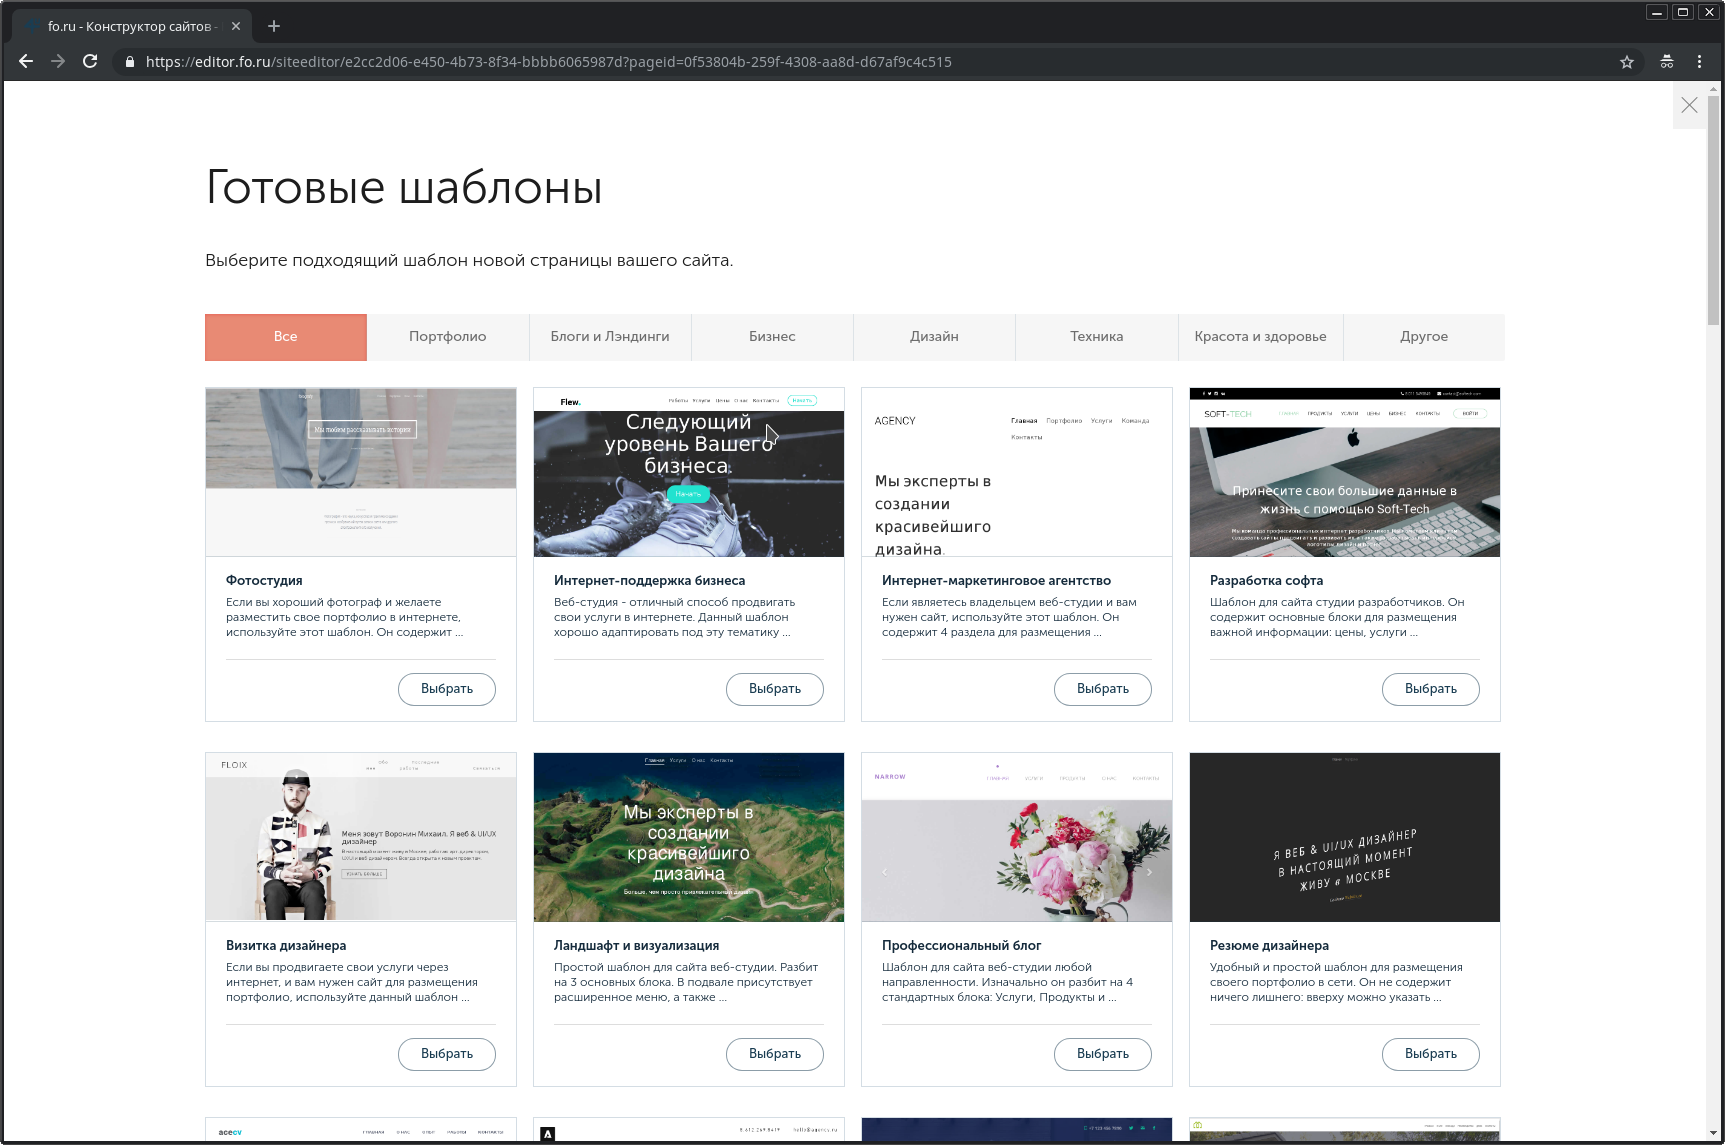View site security lock info

(x=129, y=62)
